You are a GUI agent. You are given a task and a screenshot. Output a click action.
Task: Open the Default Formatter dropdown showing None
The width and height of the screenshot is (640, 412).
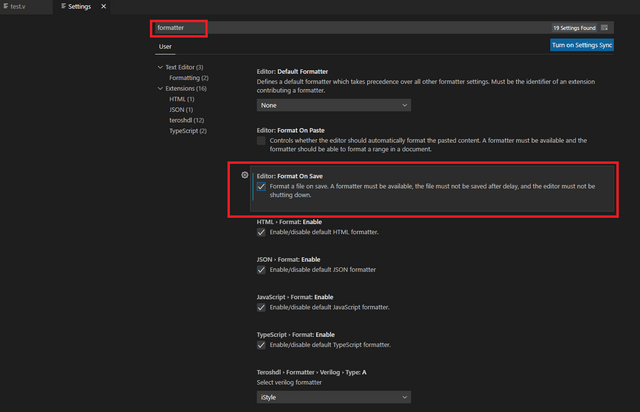pyautogui.click(x=333, y=104)
